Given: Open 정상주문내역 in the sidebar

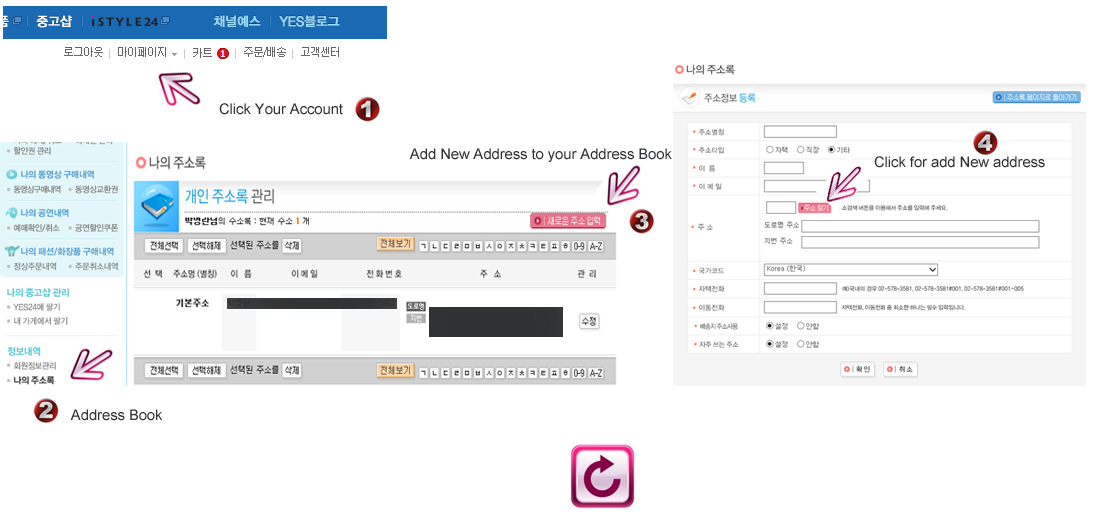Looking at the screenshot, I should pyautogui.click(x=34, y=266).
